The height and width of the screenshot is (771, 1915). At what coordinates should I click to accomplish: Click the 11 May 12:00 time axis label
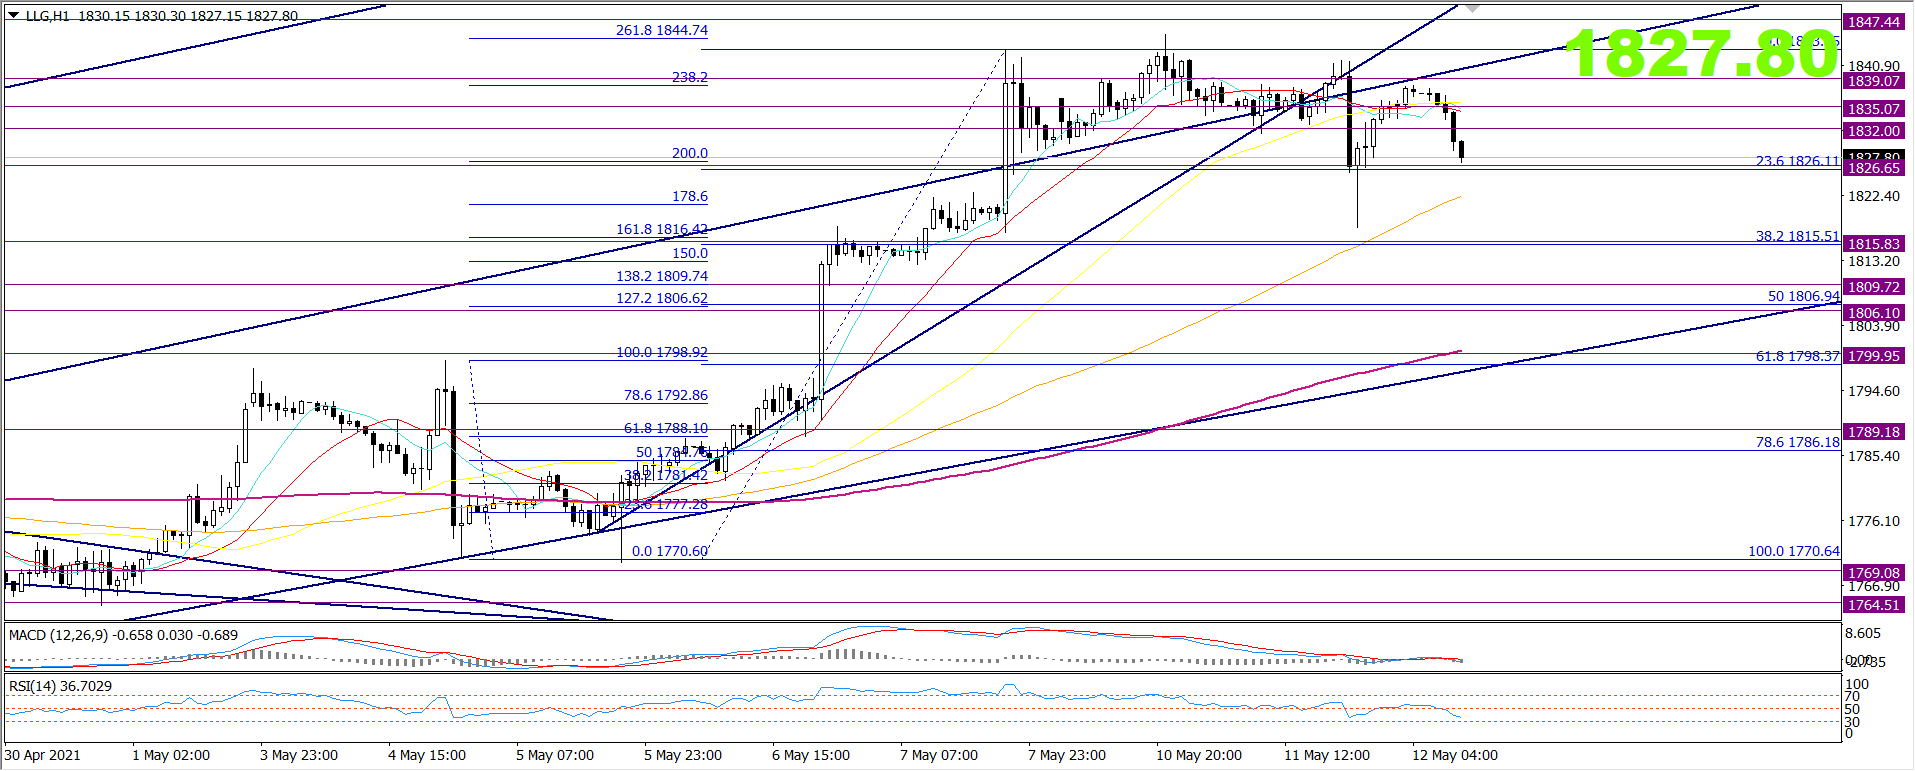[1327, 755]
